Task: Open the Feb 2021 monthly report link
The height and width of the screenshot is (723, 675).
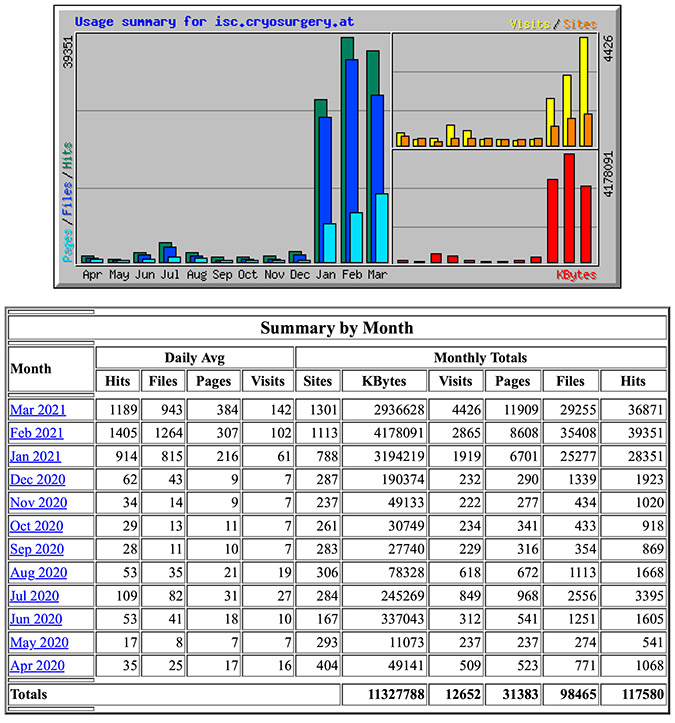Action: [37, 433]
